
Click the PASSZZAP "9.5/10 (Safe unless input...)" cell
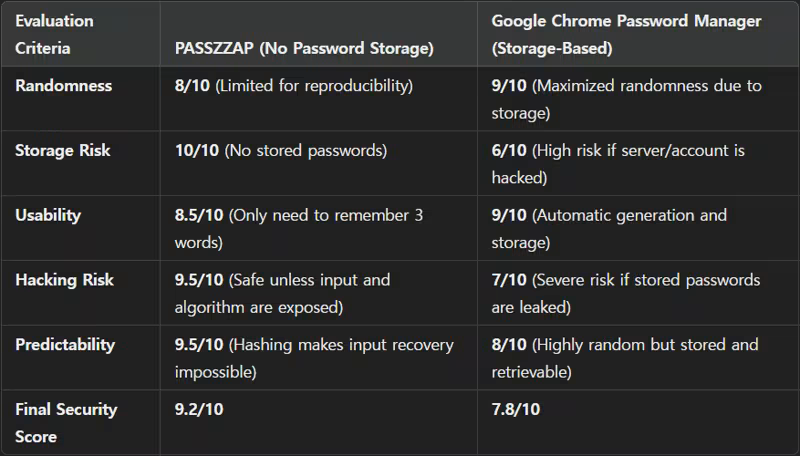[283, 293]
